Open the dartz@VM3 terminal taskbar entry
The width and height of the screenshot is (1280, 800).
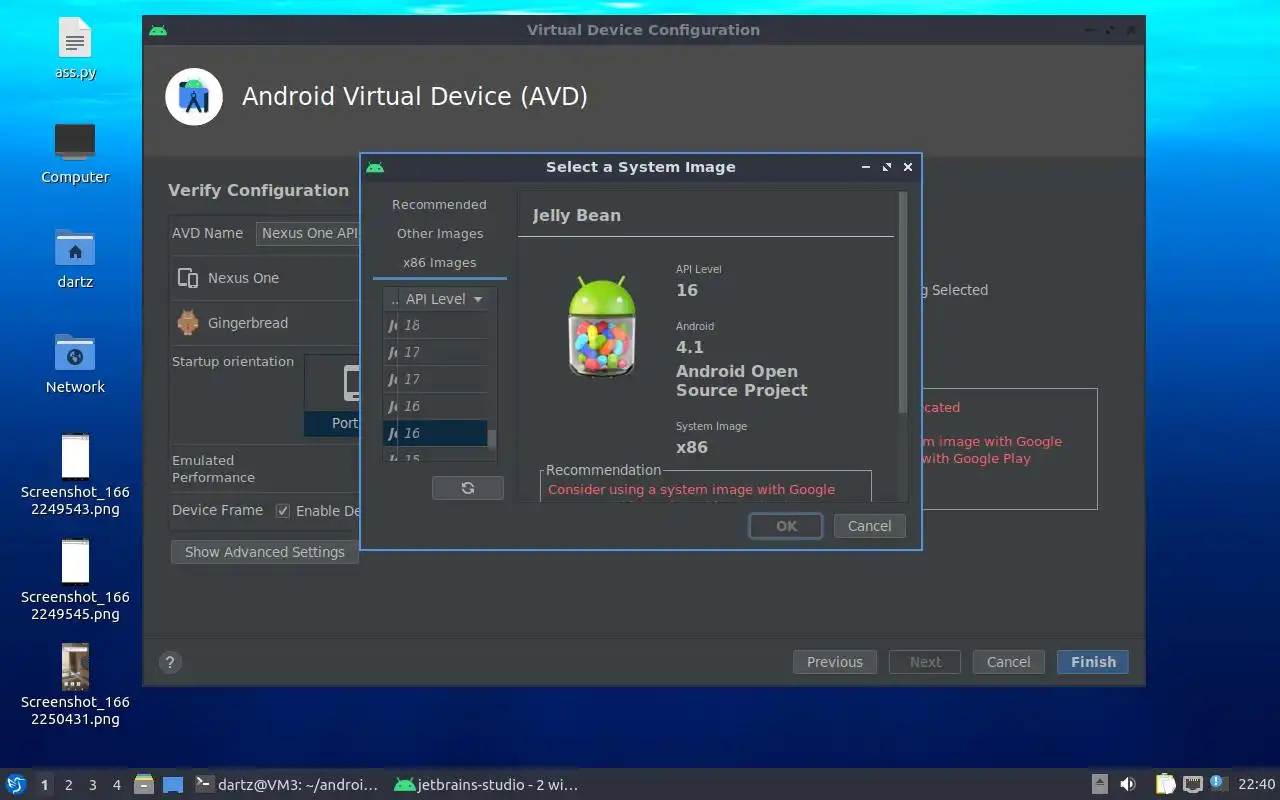[287, 785]
